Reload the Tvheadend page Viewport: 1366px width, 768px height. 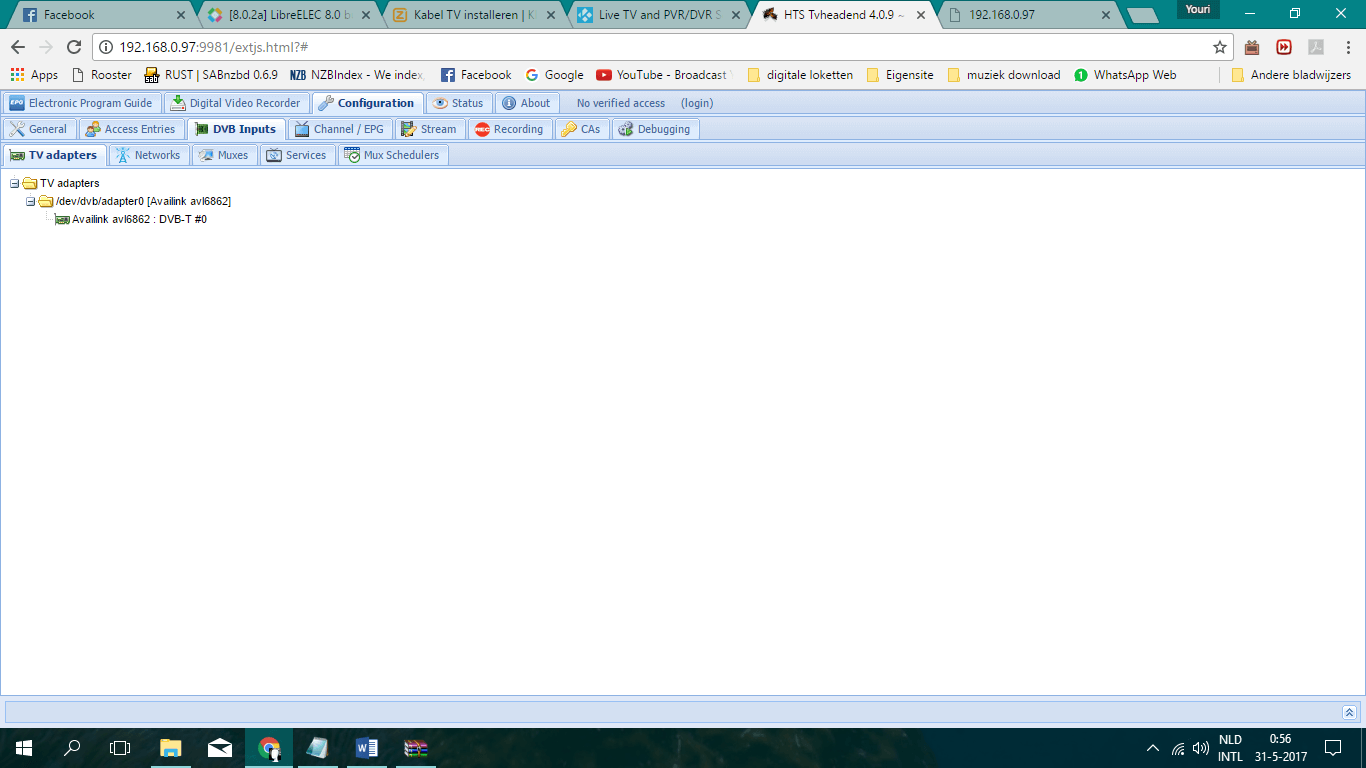[x=74, y=47]
